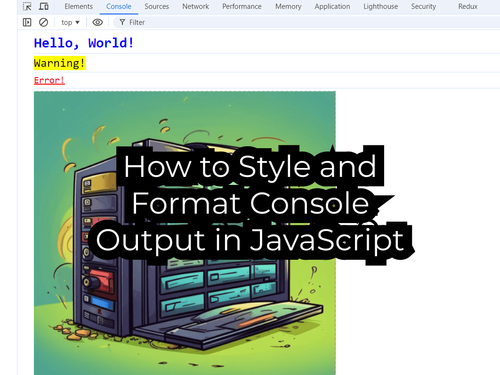Switch to the Performance tab
The image size is (500, 375).
(x=242, y=6)
